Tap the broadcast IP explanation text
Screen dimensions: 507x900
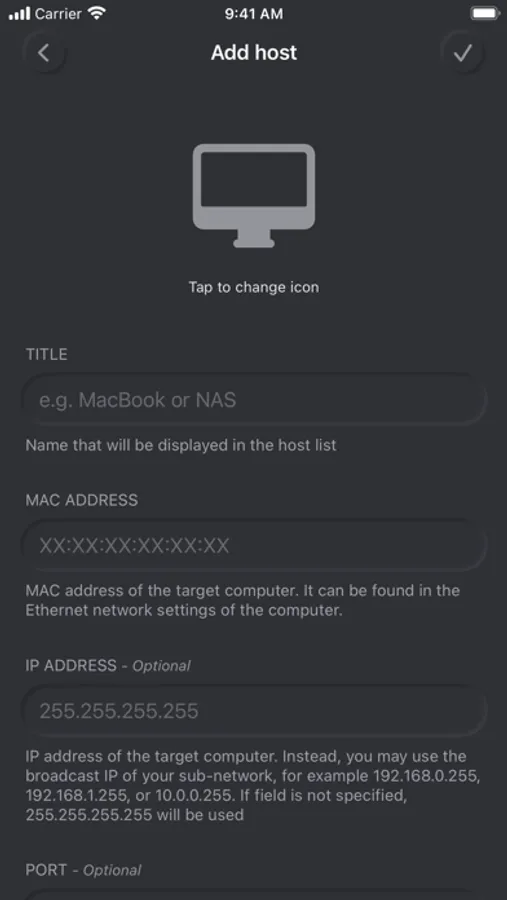pos(253,785)
